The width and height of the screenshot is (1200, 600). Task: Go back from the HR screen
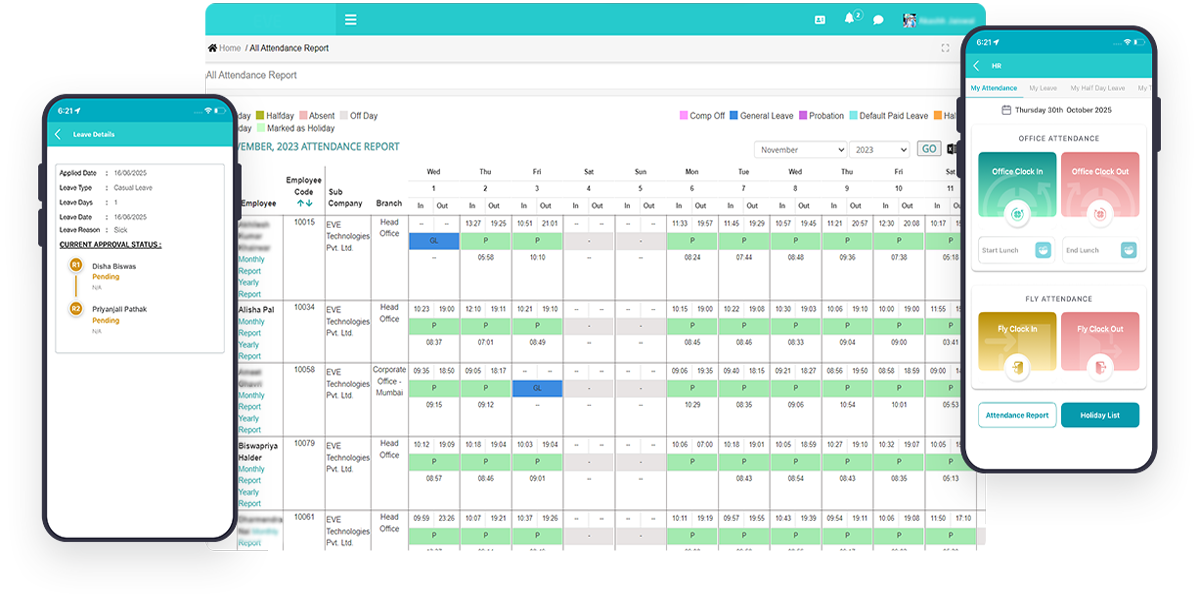click(976, 66)
